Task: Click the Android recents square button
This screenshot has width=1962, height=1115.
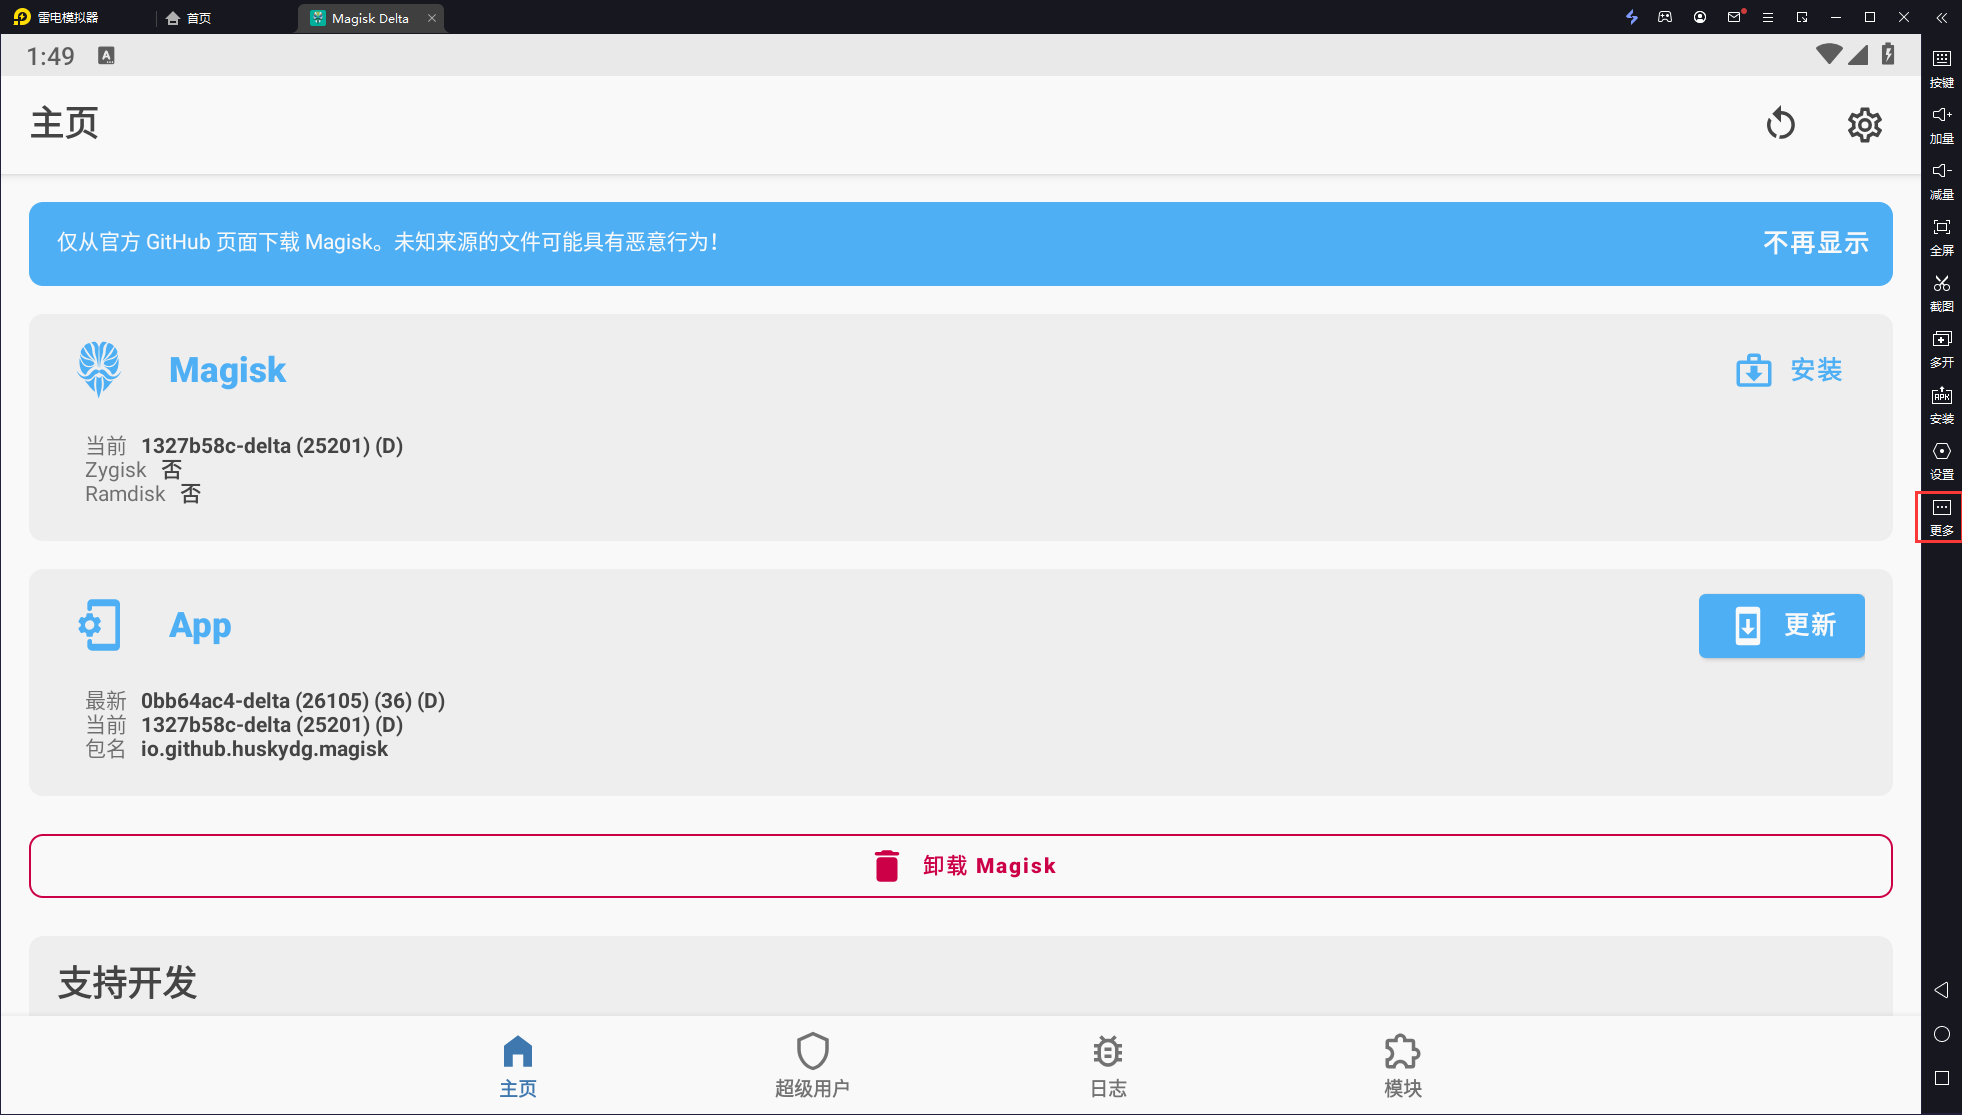Action: tap(1942, 1078)
